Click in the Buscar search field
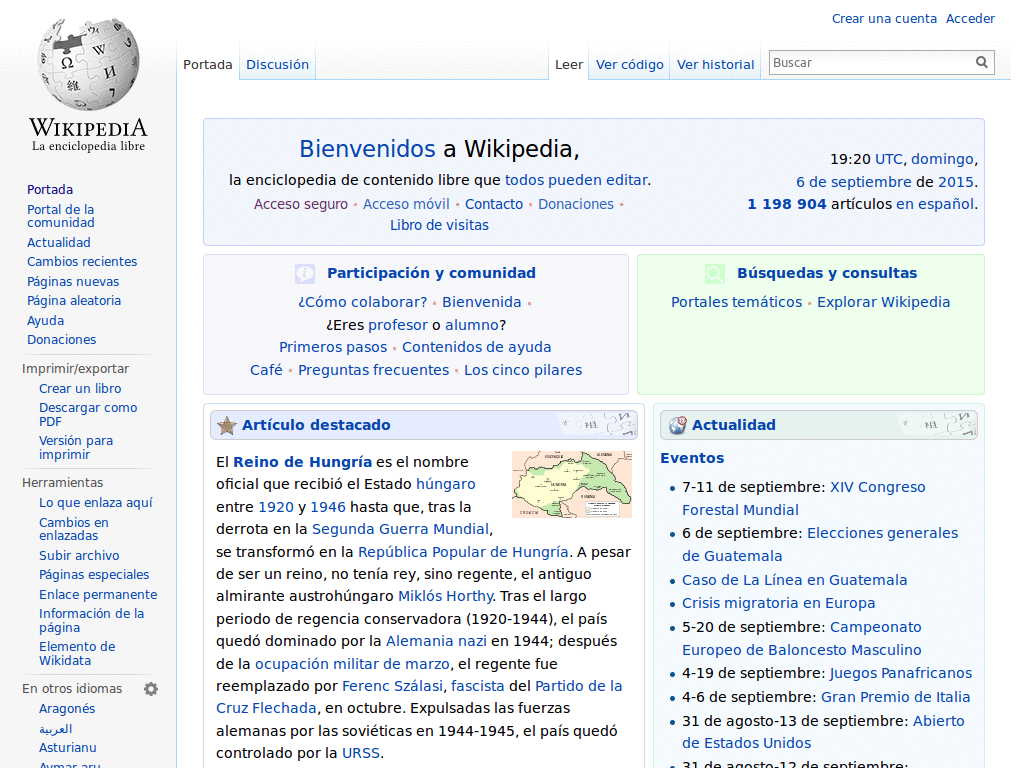Screen dimensions: 1024x768 (870, 62)
